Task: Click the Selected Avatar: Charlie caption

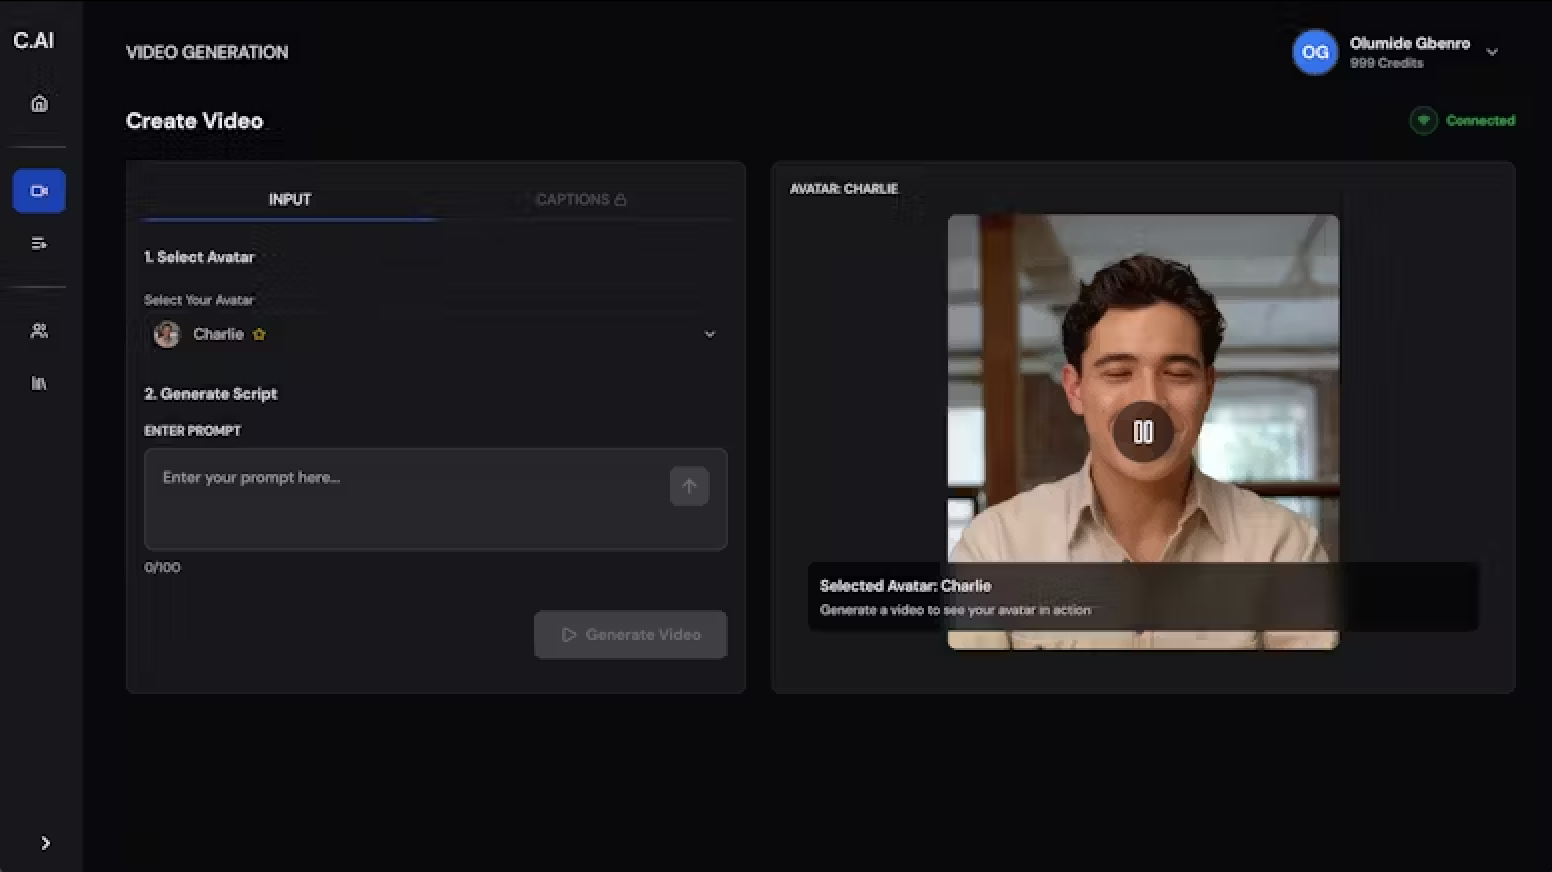Action: (905, 586)
